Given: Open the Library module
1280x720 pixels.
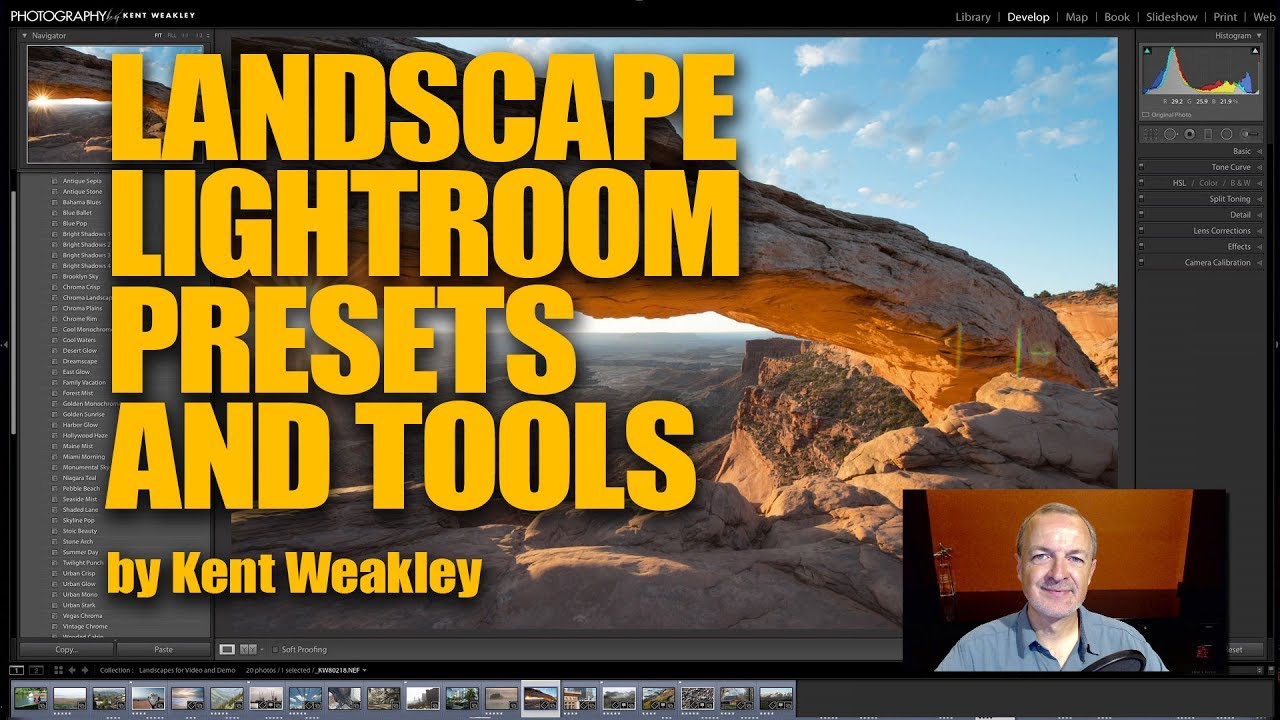Looking at the screenshot, I should tap(973, 17).
